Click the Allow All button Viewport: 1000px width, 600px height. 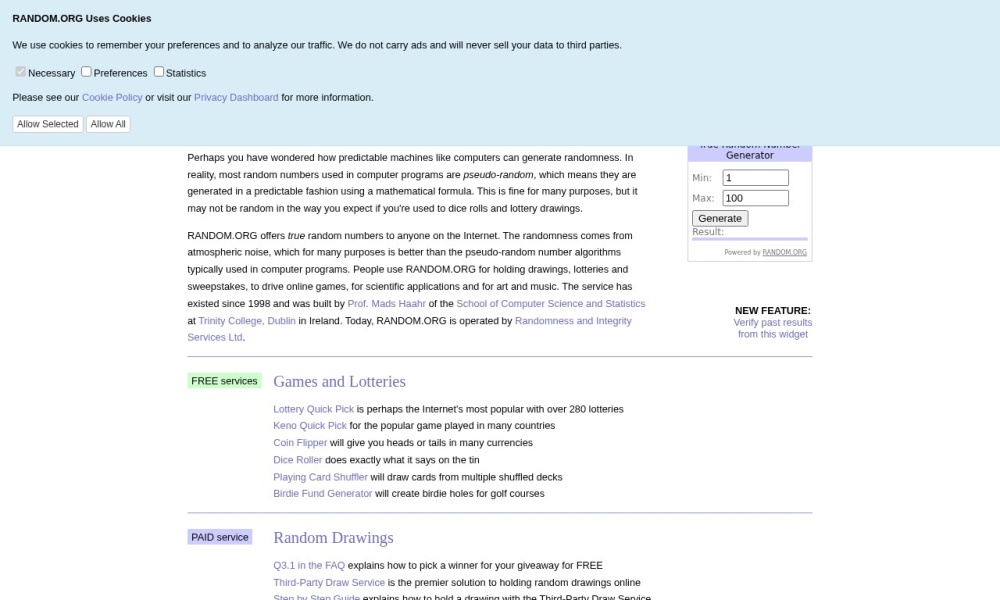click(108, 124)
